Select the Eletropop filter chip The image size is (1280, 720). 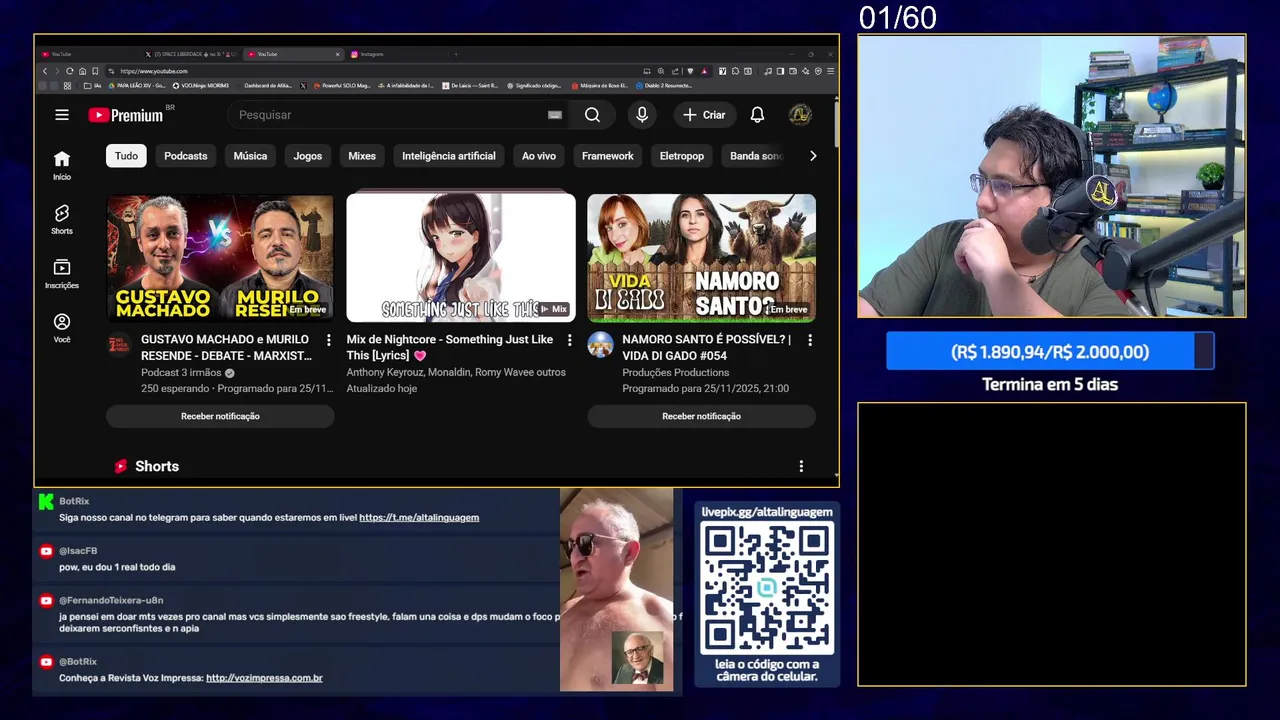pos(682,156)
